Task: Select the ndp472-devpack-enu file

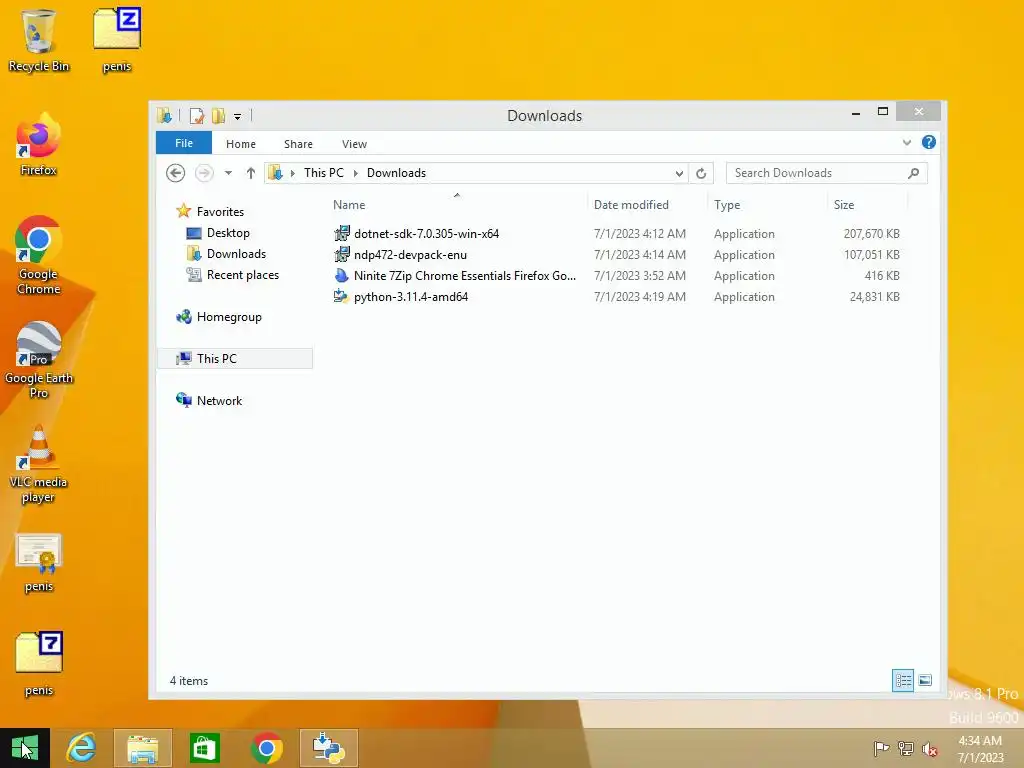Action: pyautogui.click(x=410, y=255)
